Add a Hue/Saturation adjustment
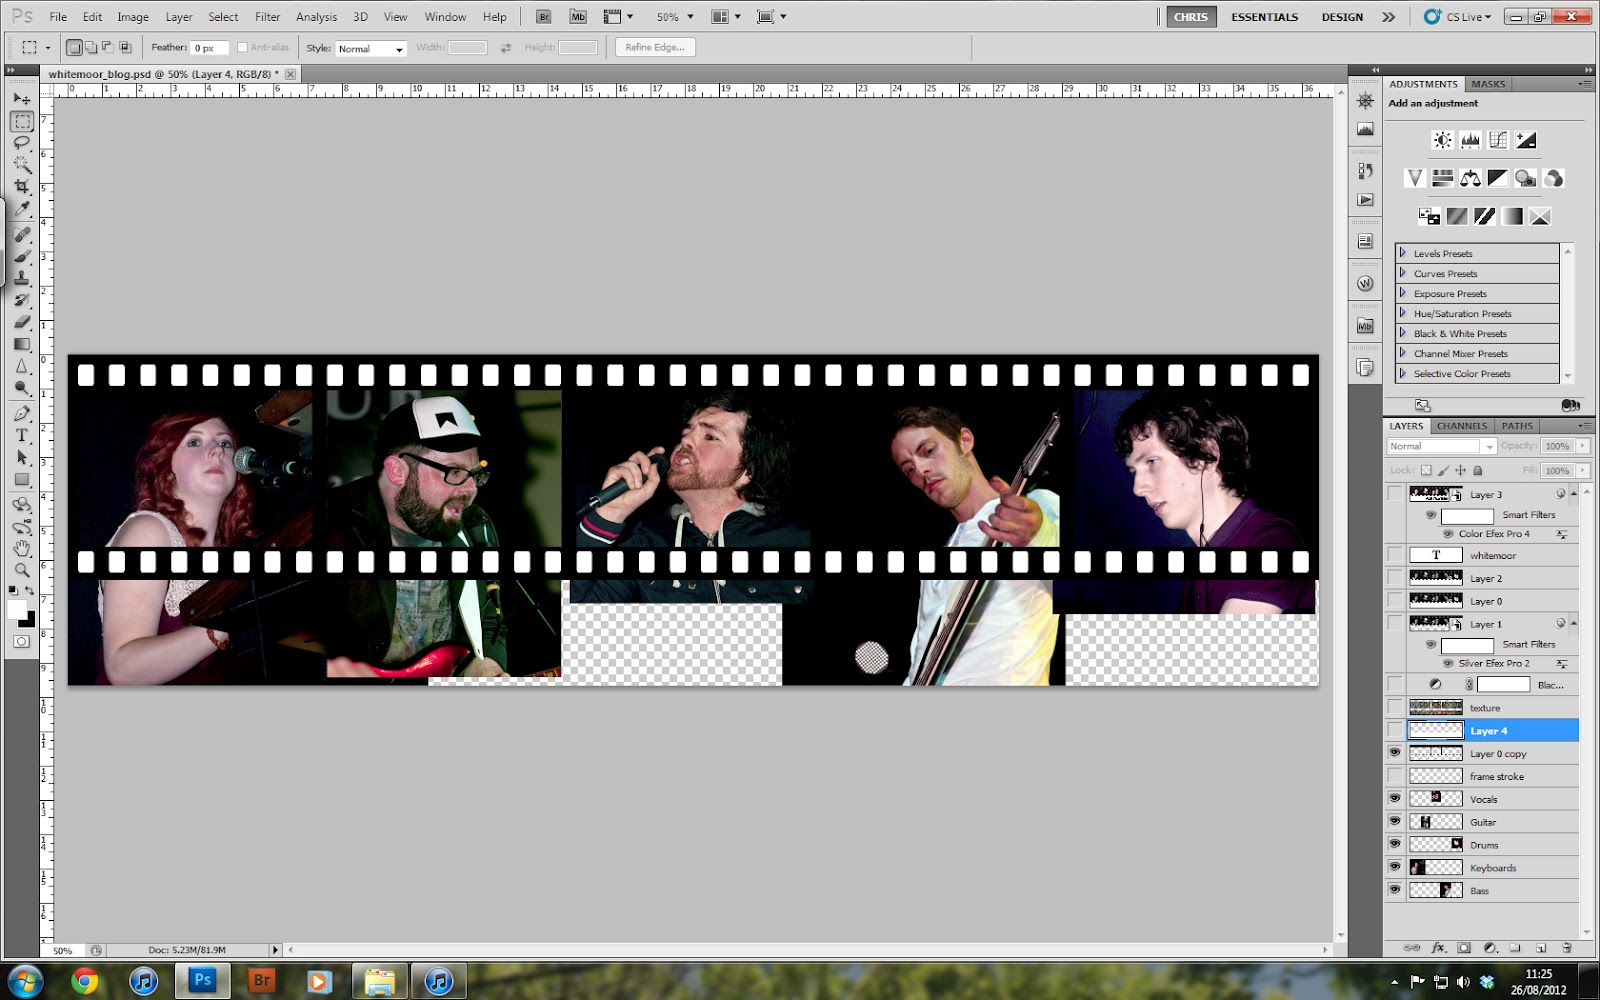Image resolution: width=1600 pixels, height=1000 pixels. coord(1442,178)
